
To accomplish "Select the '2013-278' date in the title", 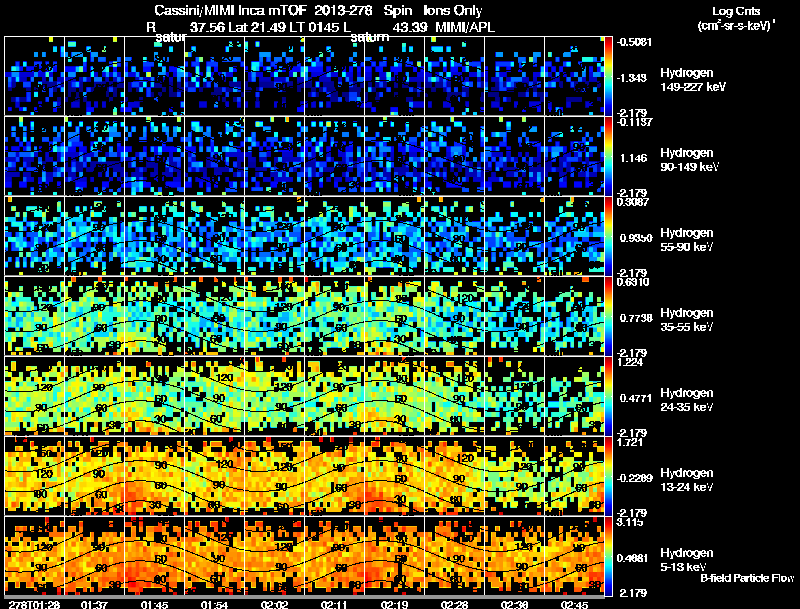I will pyautogui.click(x=345, y=11).
